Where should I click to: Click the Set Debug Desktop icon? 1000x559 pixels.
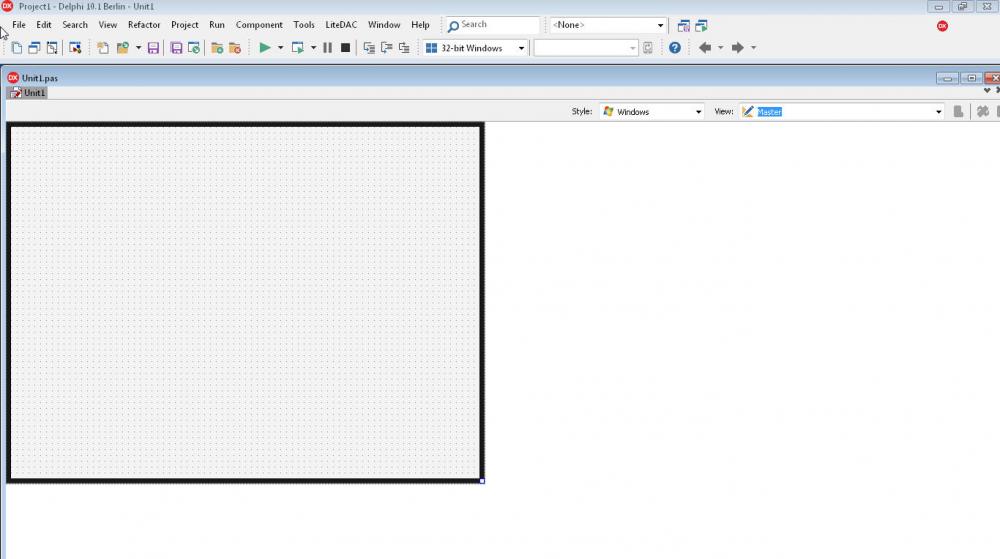[701, 26]
